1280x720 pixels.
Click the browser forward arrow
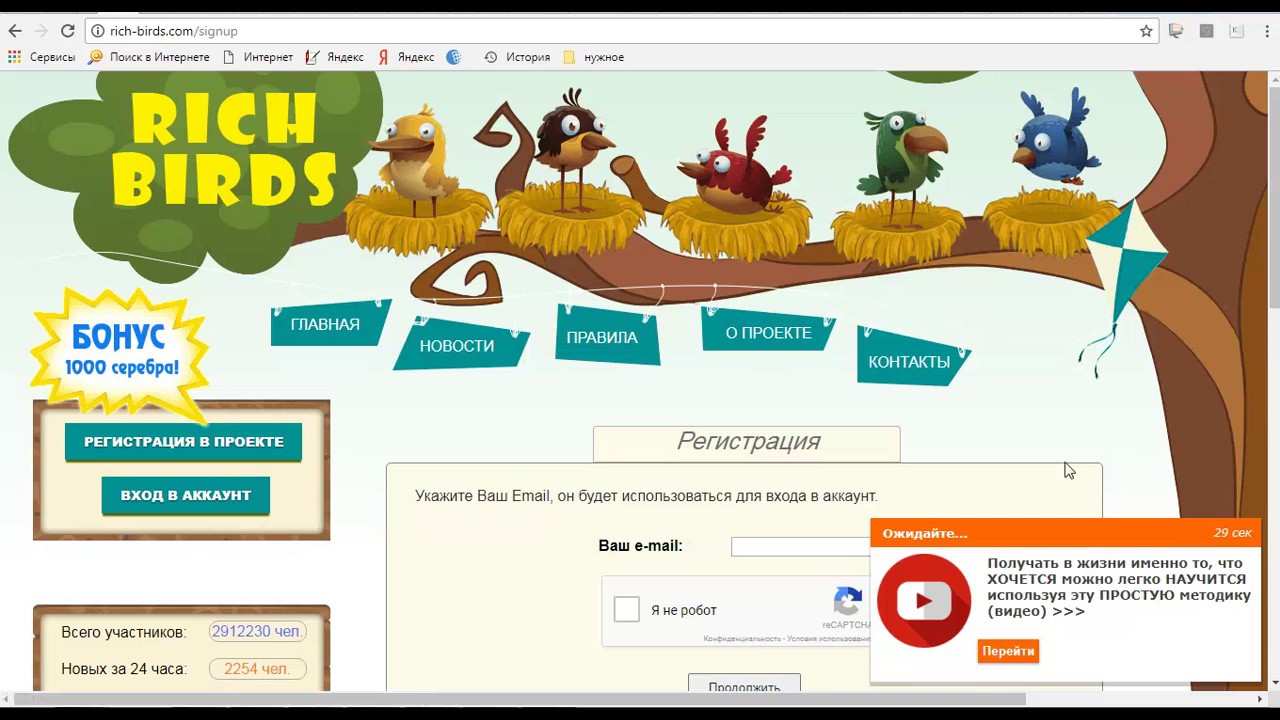(x=41, y=31)
